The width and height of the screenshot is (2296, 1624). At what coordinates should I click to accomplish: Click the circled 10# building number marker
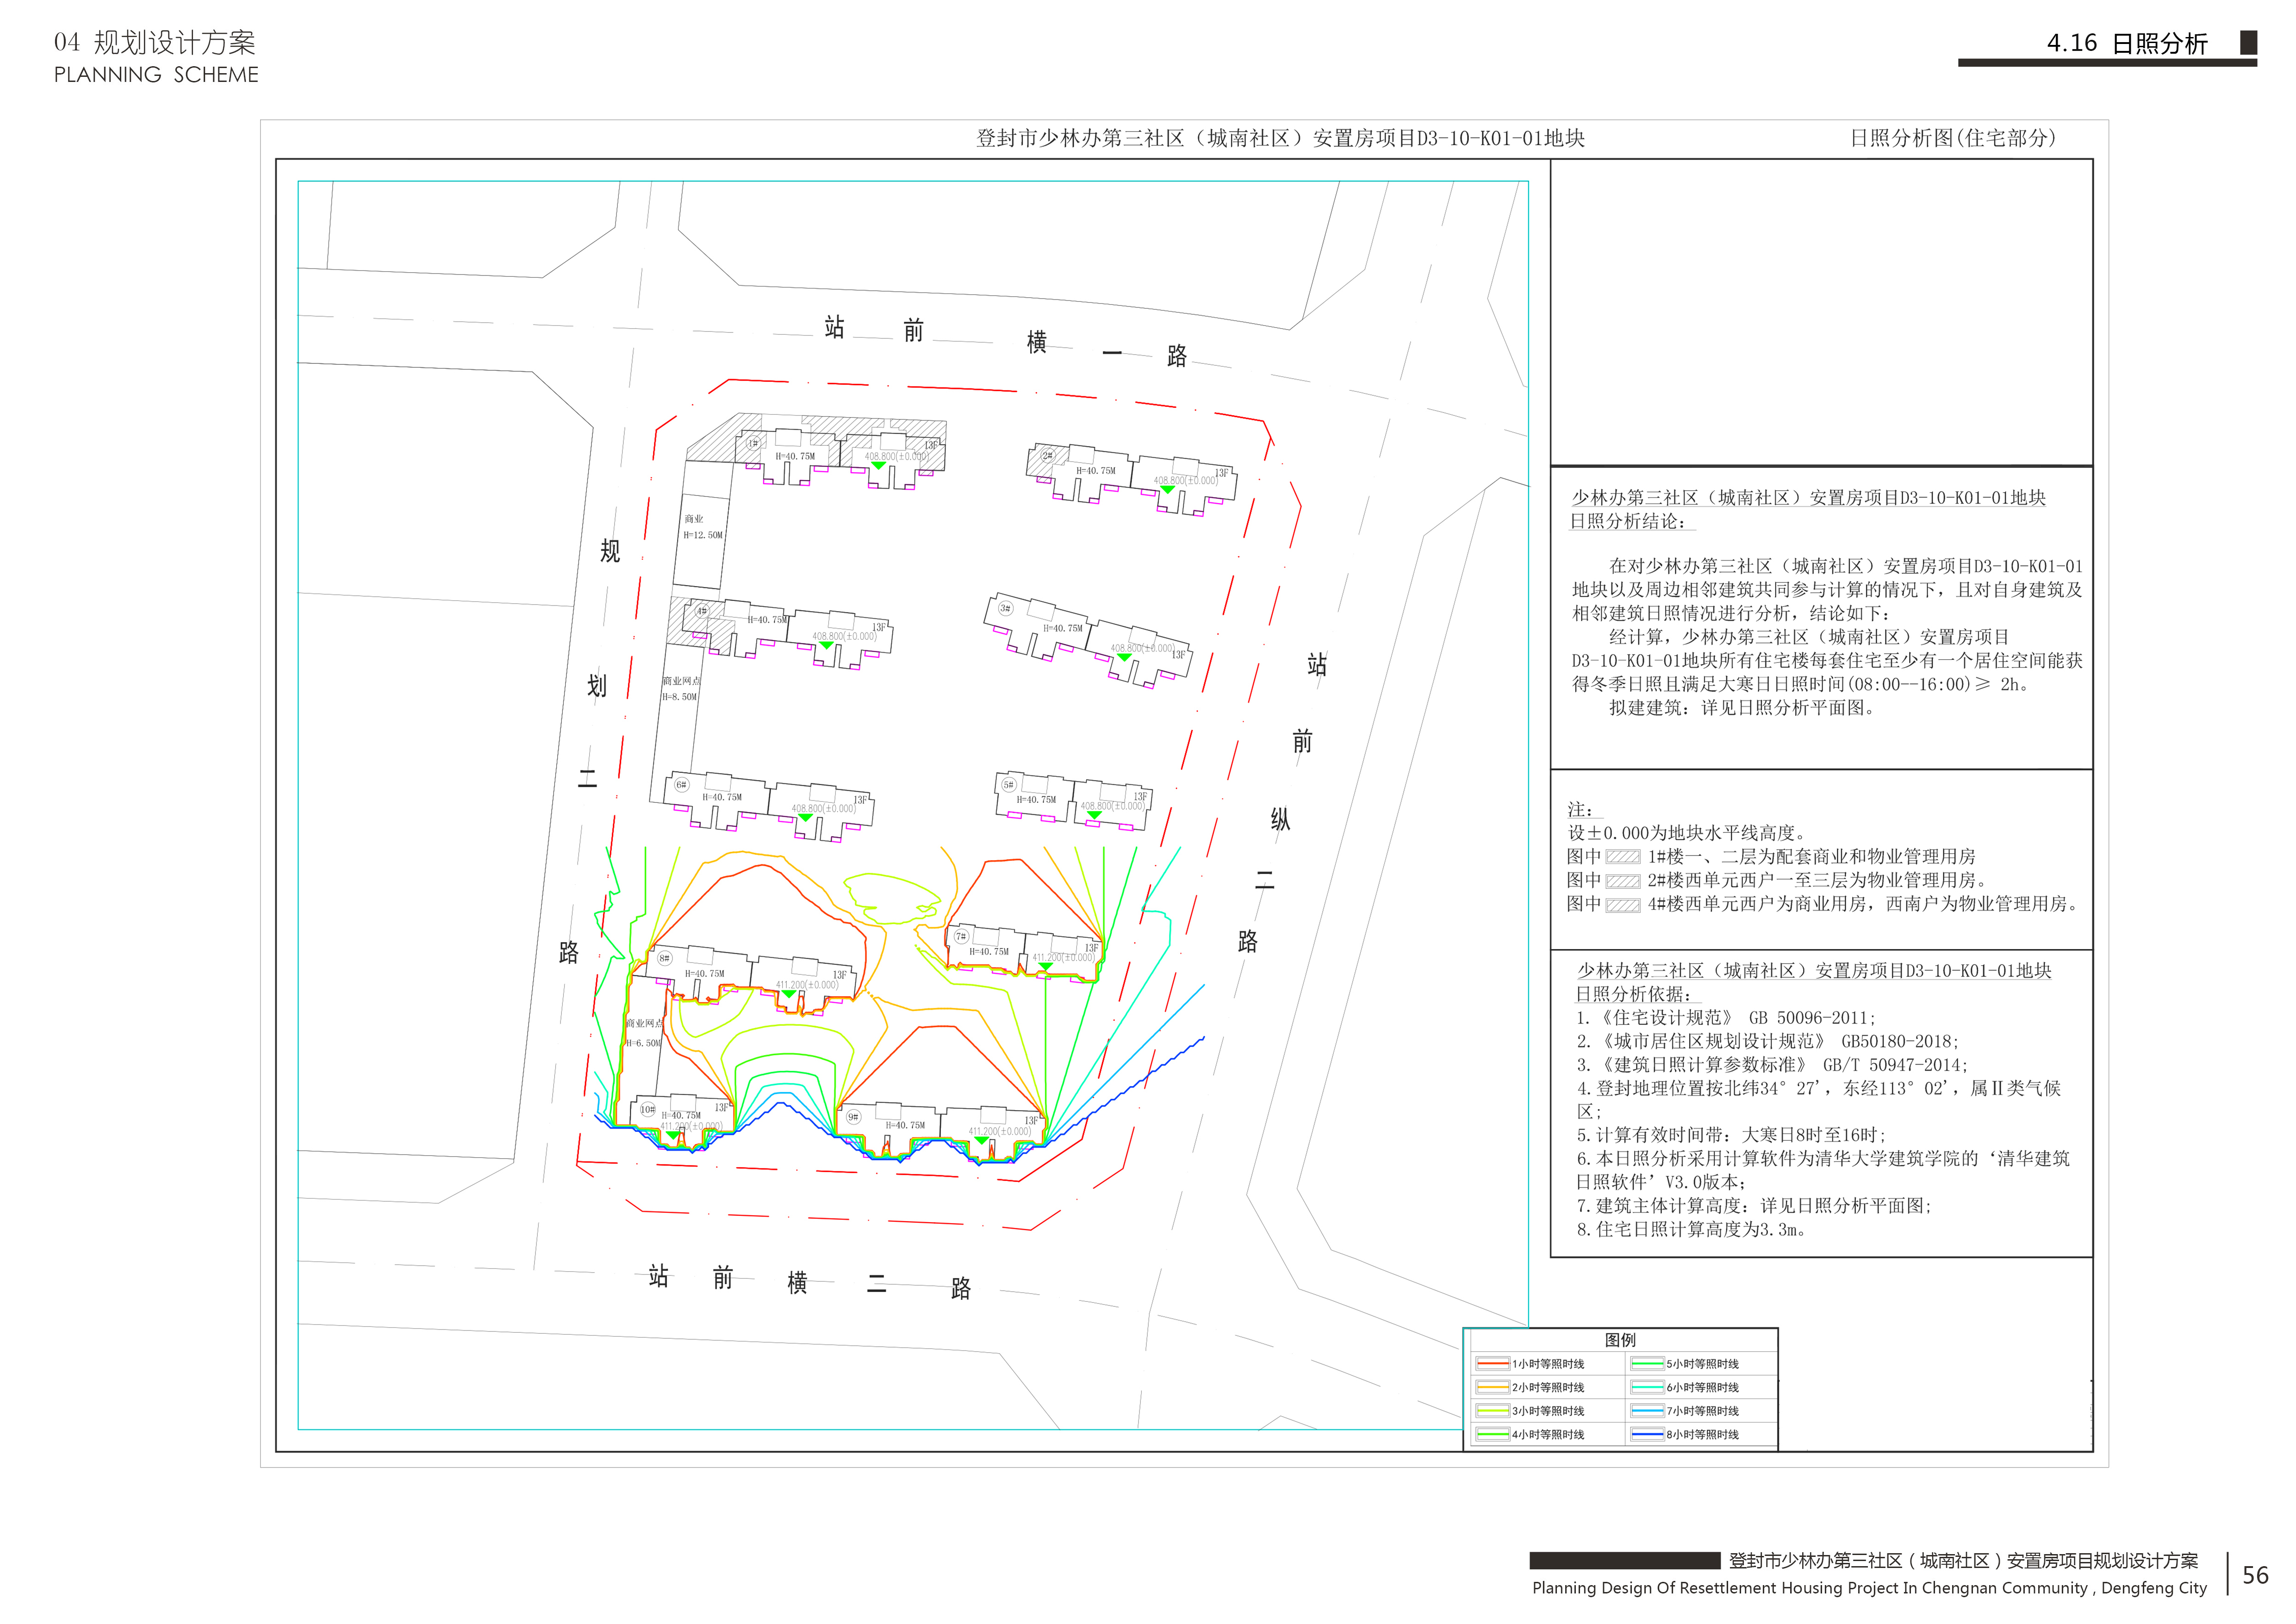(647, 1110)
